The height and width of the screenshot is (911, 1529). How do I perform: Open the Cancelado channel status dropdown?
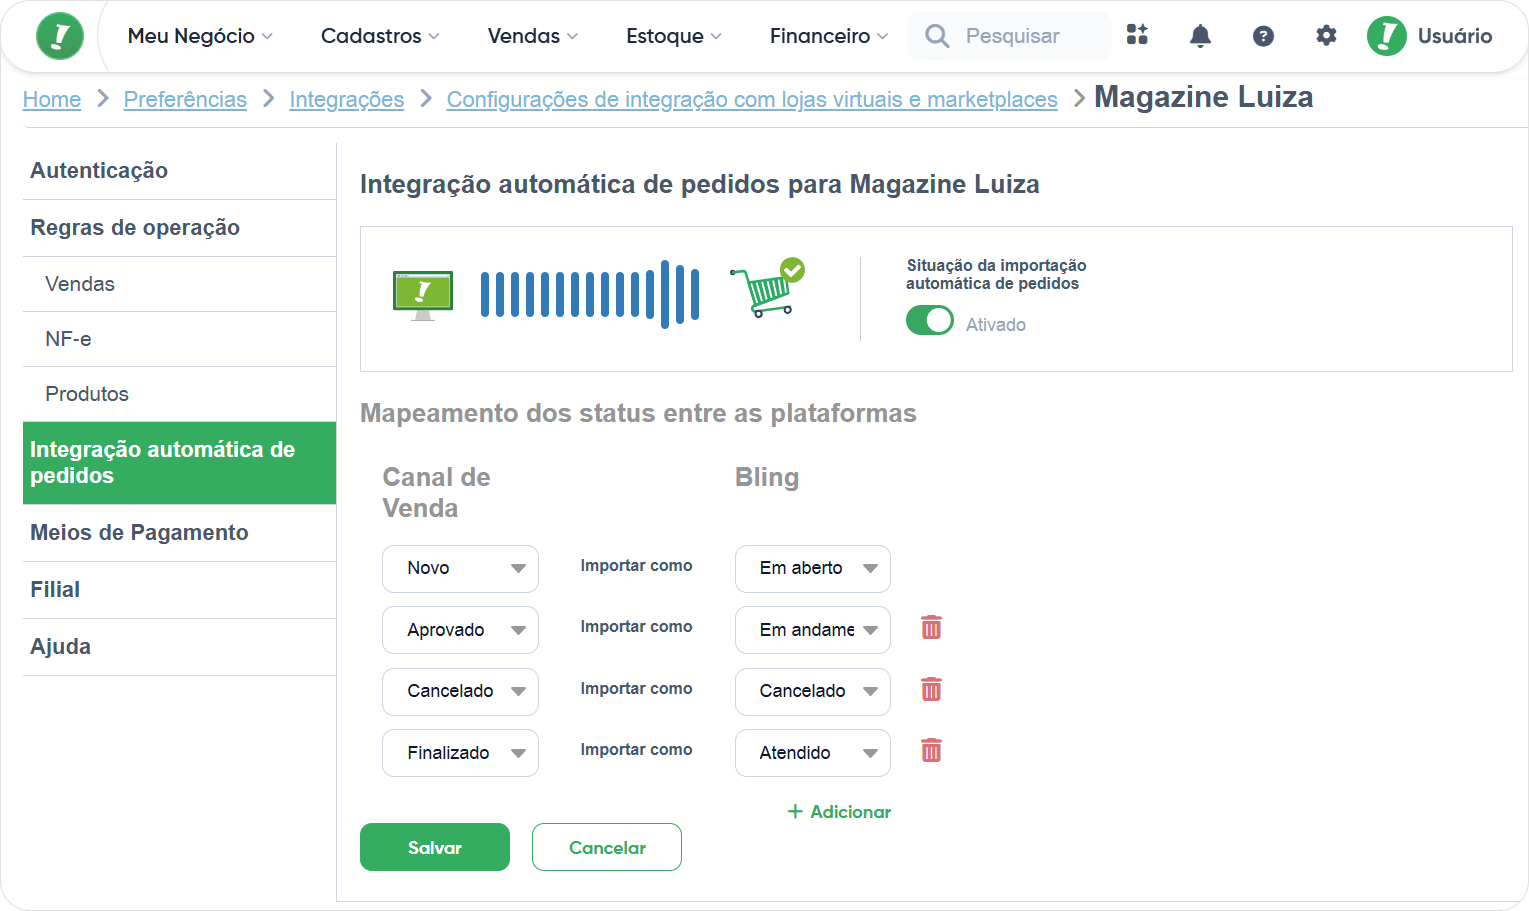coord(460,692)
